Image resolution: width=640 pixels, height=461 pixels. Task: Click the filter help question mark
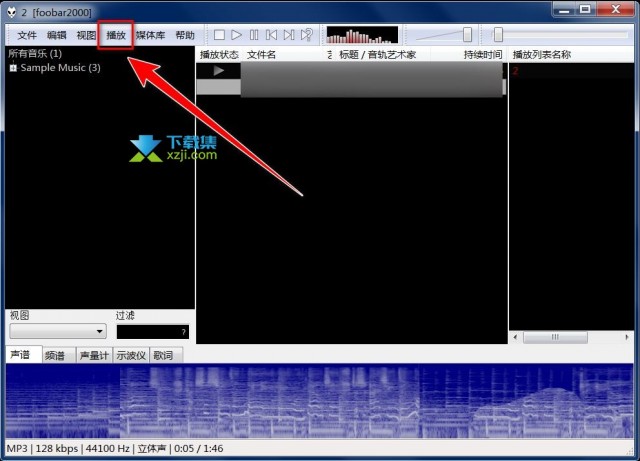(x=184, y=332)
